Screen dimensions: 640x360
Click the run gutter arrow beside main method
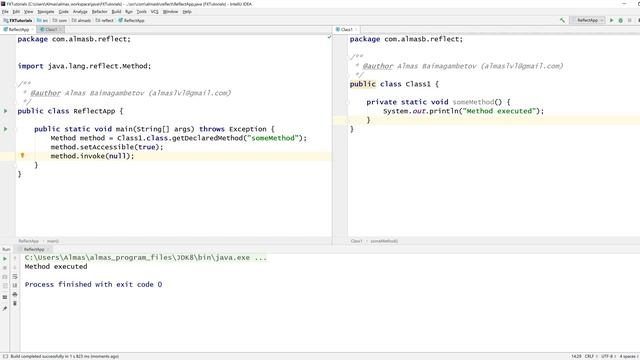pyautogui.click(x=5, y=129)
